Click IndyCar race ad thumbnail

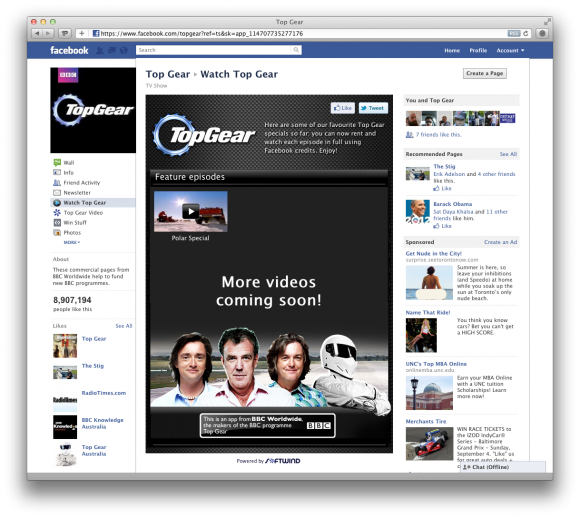pos(429,444)
